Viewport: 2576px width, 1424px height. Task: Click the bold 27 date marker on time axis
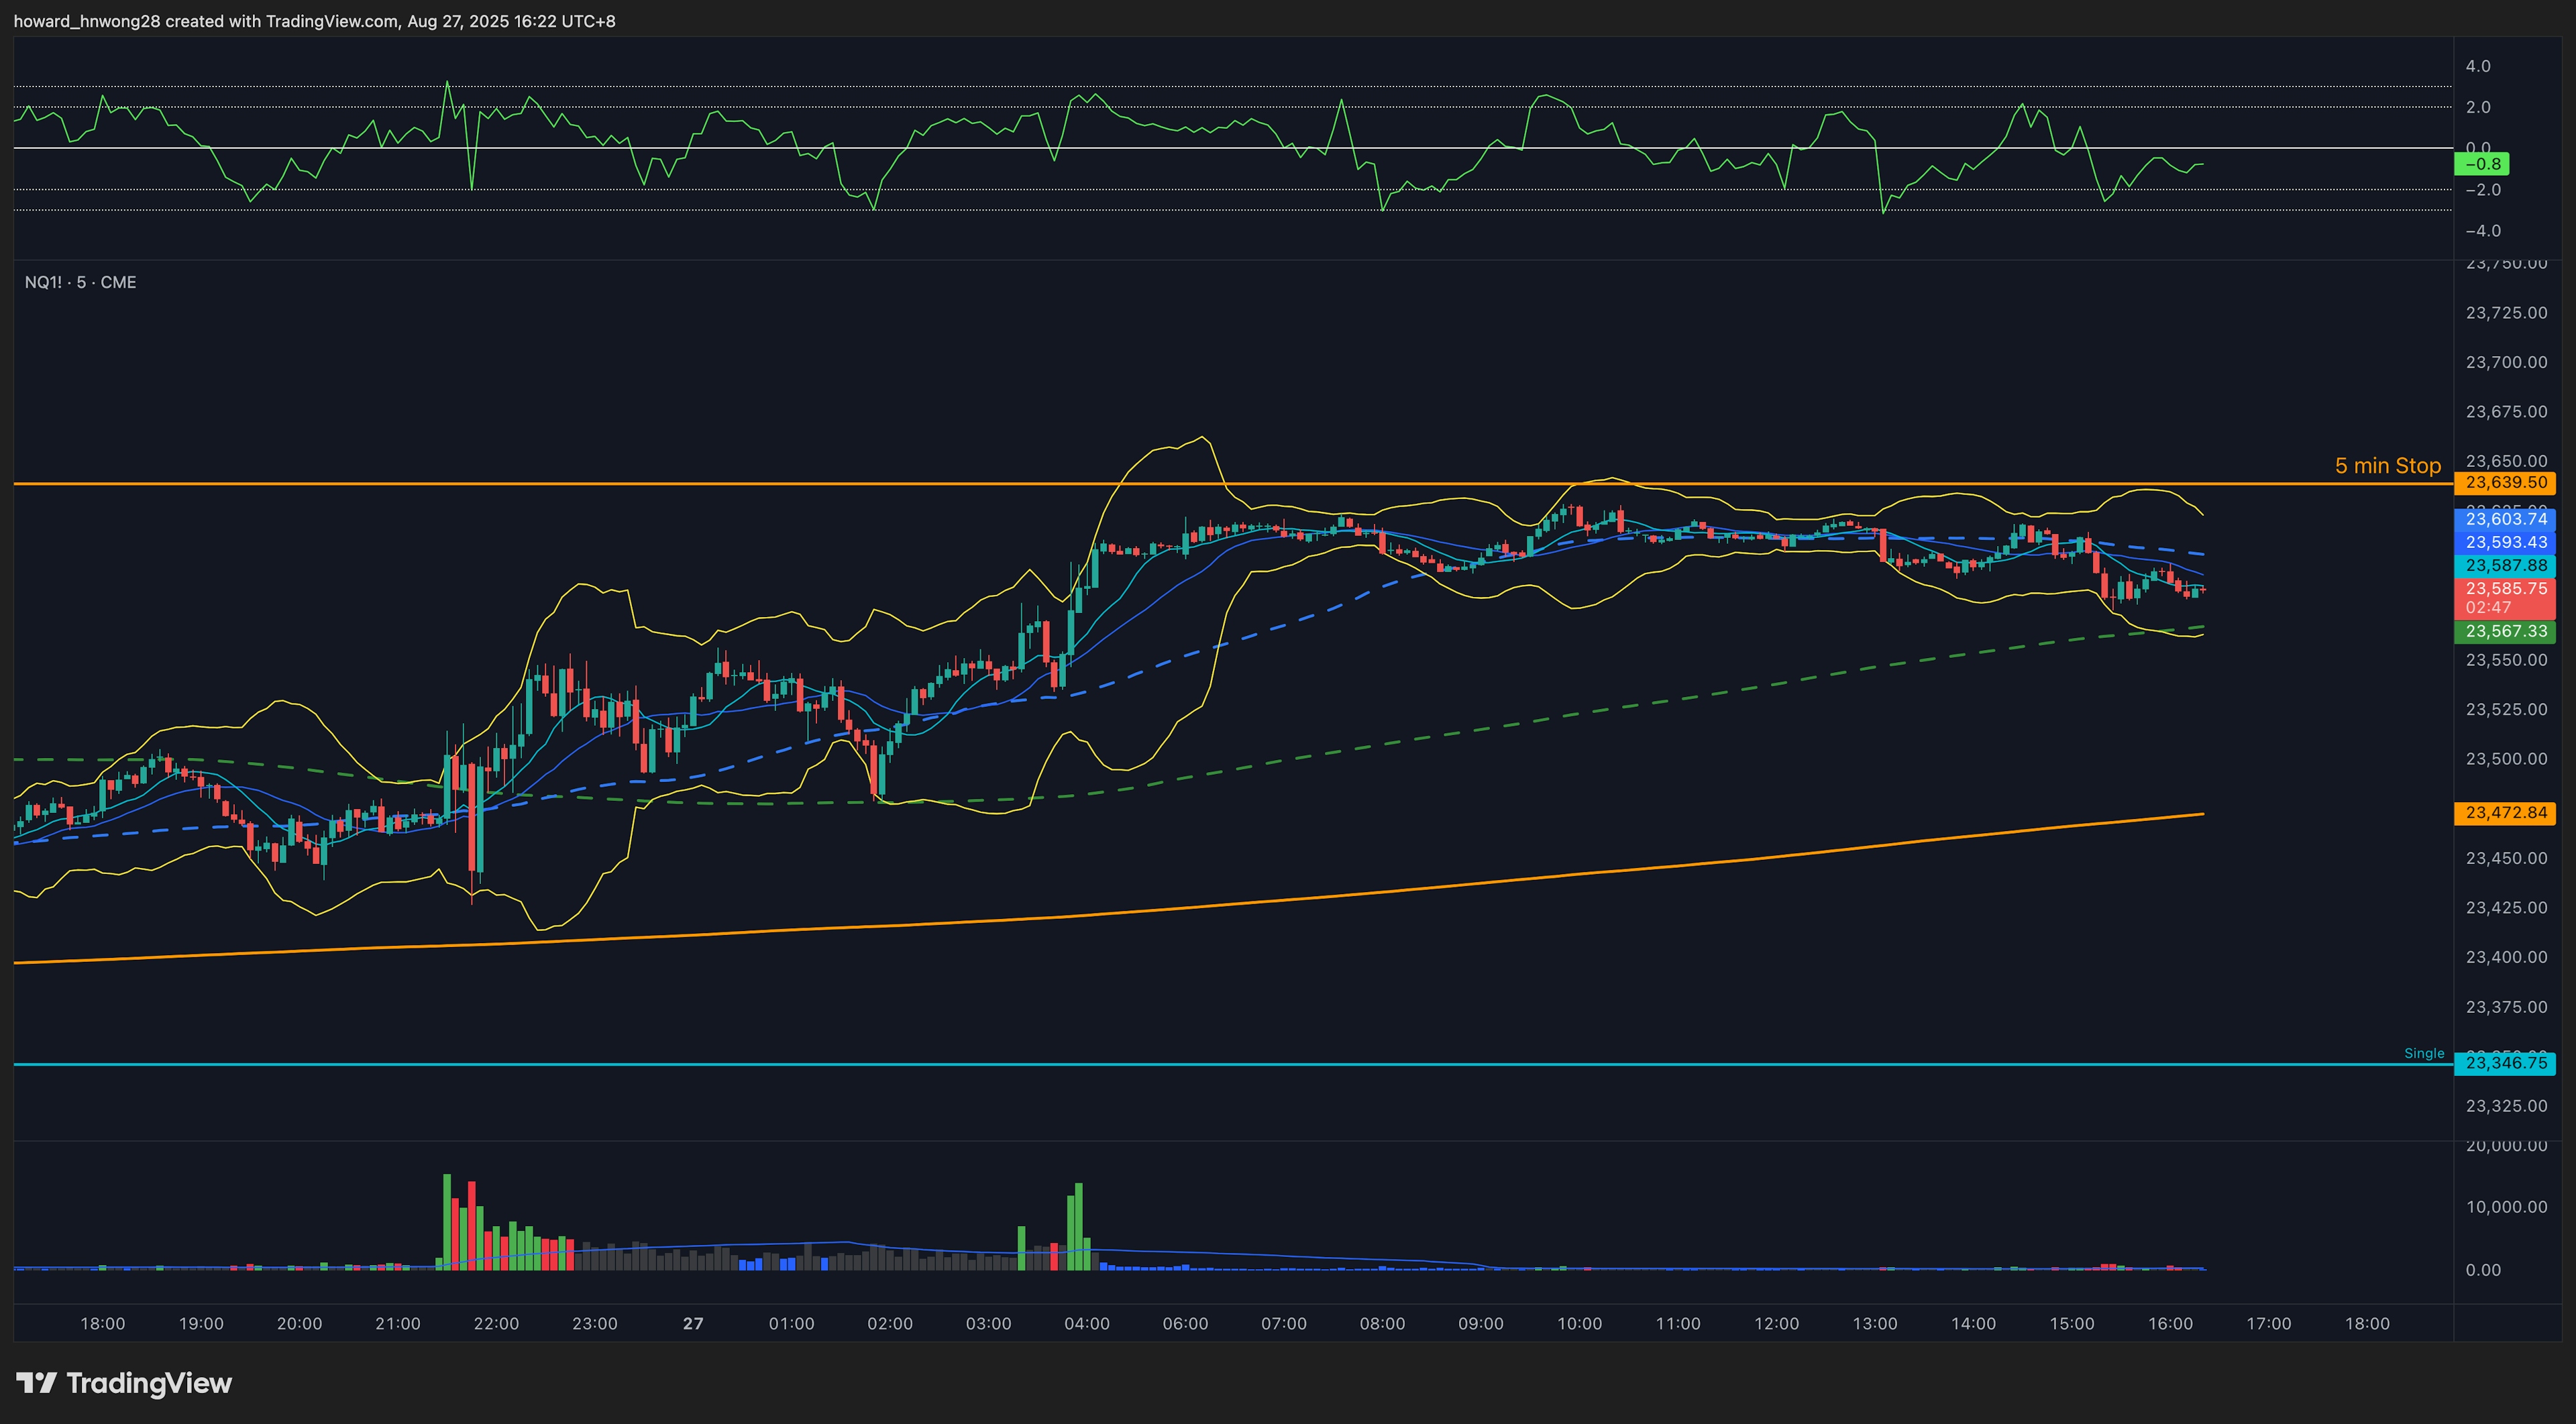(x=693, y=1324)
